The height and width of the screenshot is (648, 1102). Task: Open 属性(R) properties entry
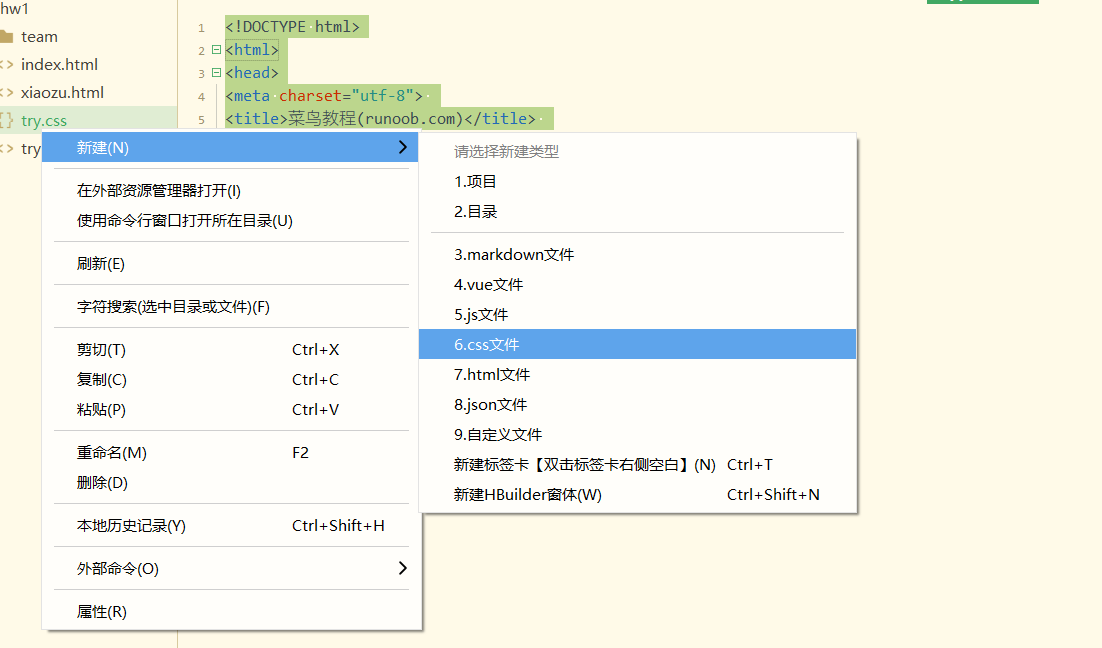pyautogui.click(x=102, y=611)
